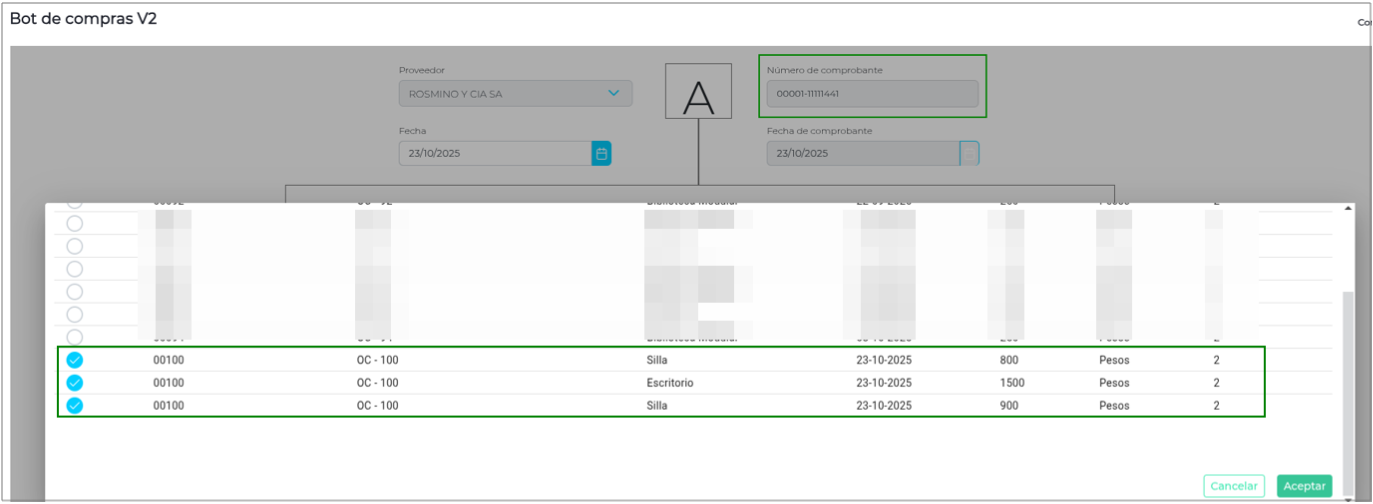Uncheck the Silla row priced 800
Screen dimensions: 1373x504
[74, 360]
